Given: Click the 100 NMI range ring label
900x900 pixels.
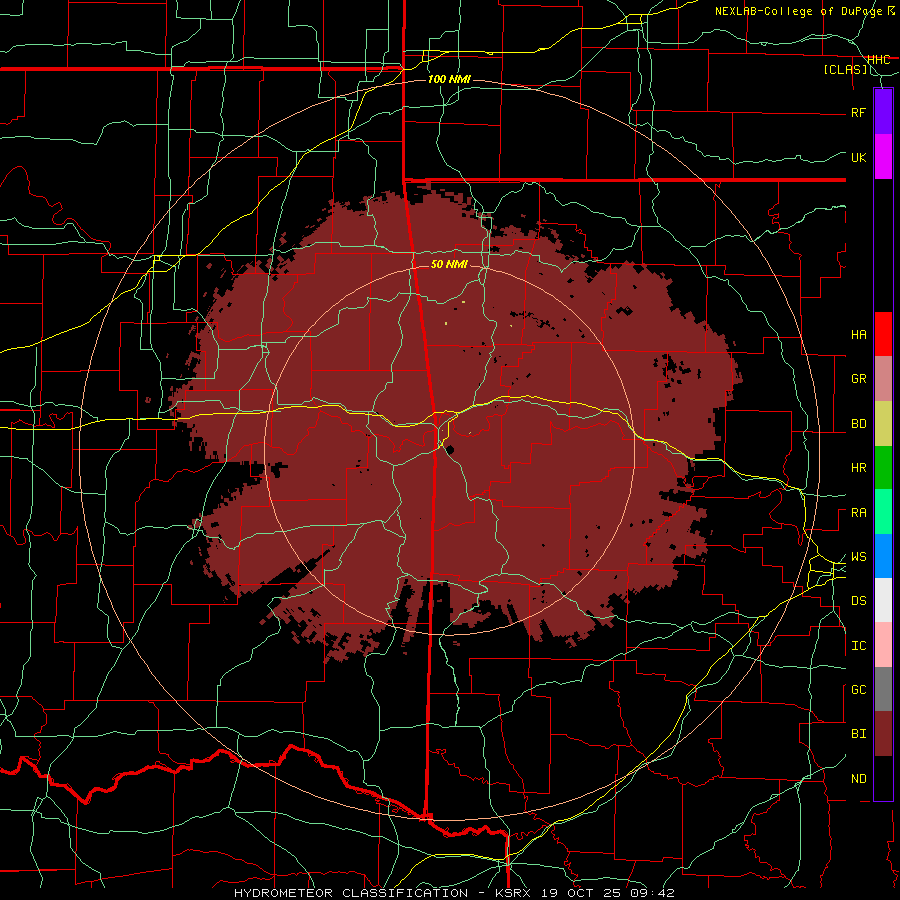Looking at the screenshot, I should point(449,79).
